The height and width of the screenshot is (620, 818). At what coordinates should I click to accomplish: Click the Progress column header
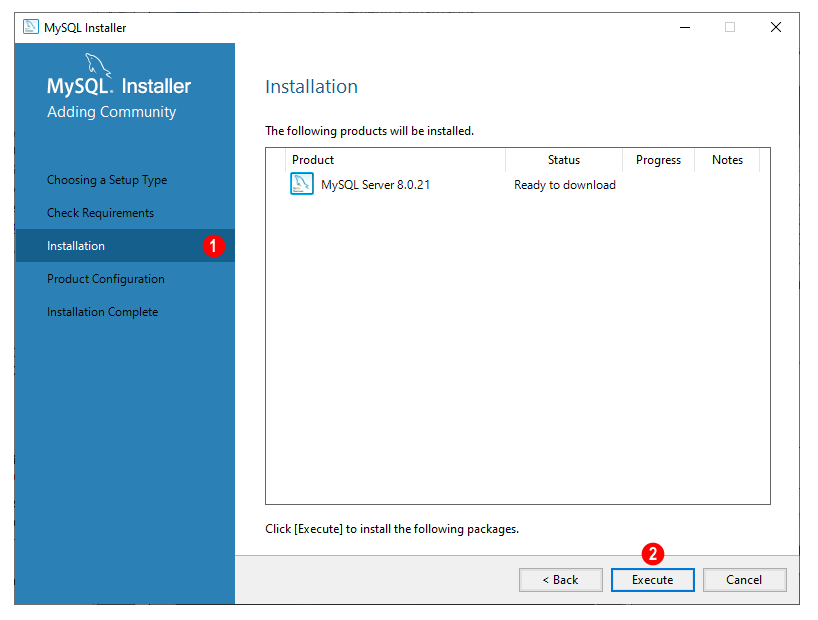tap(658, 160)
